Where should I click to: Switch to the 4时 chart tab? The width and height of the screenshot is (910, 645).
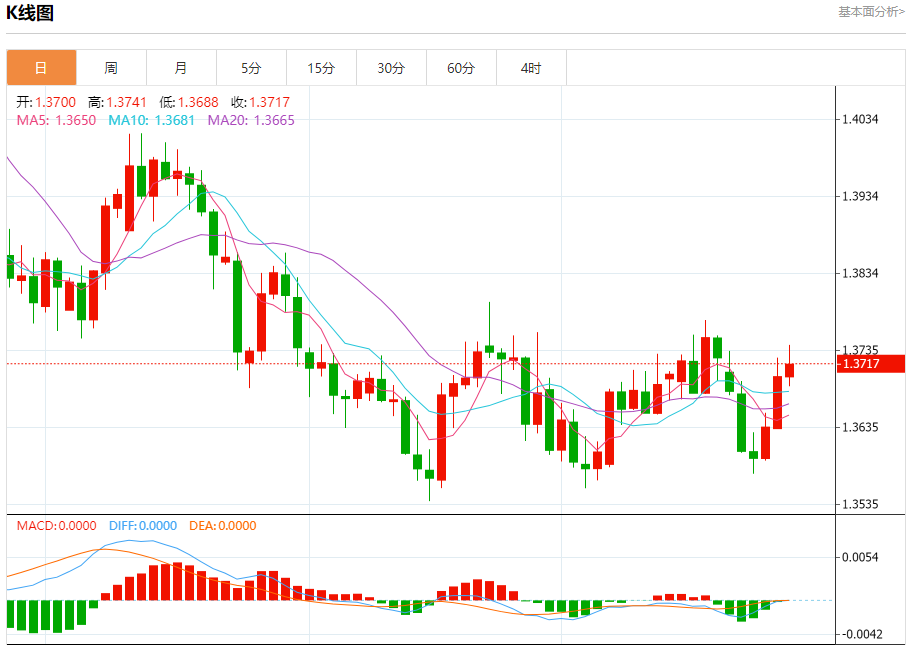[x=531, y=68]
